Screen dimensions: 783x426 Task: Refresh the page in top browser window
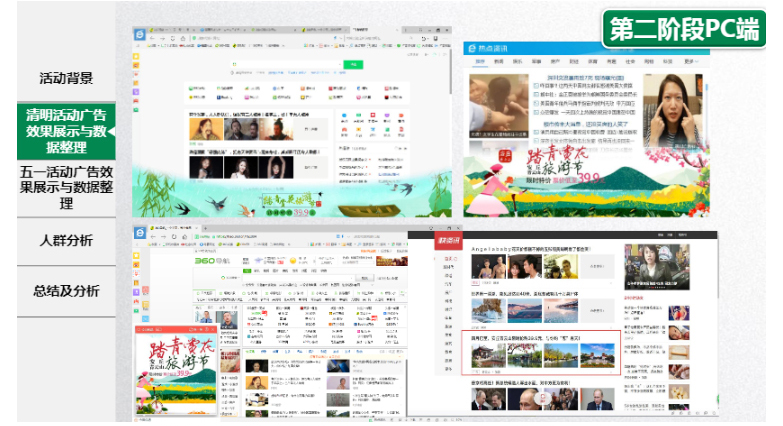pos(173,38)
